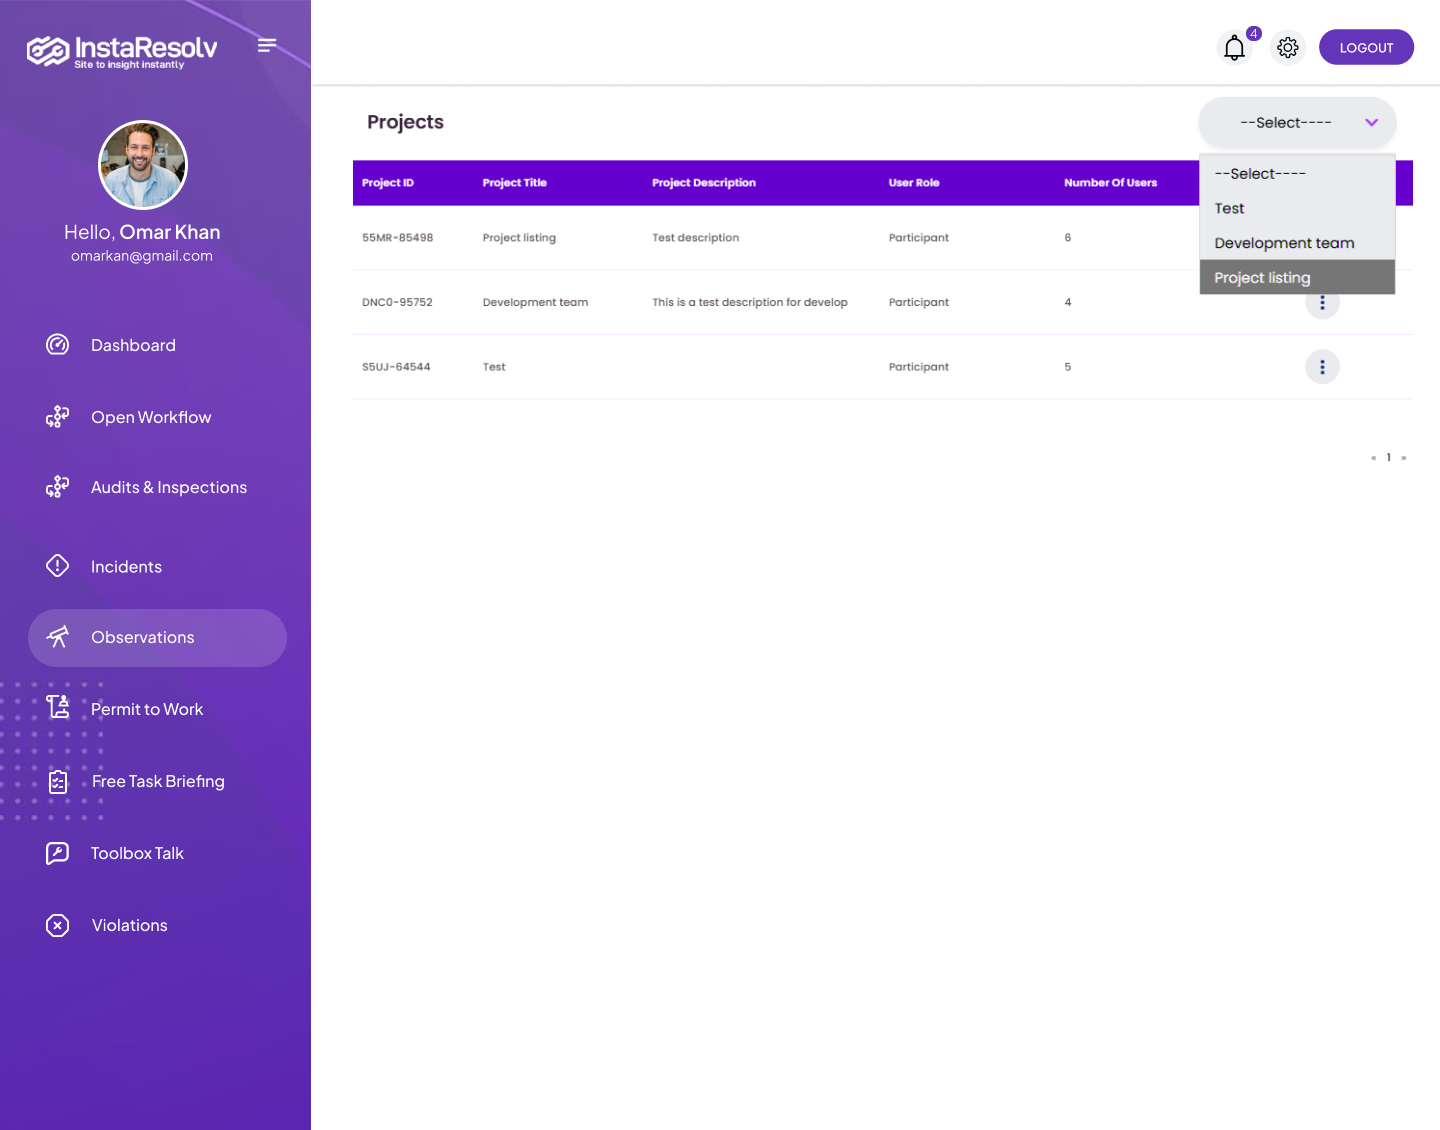Click the Violations X circle icon

pyautogui.click(x=58, y=925)
